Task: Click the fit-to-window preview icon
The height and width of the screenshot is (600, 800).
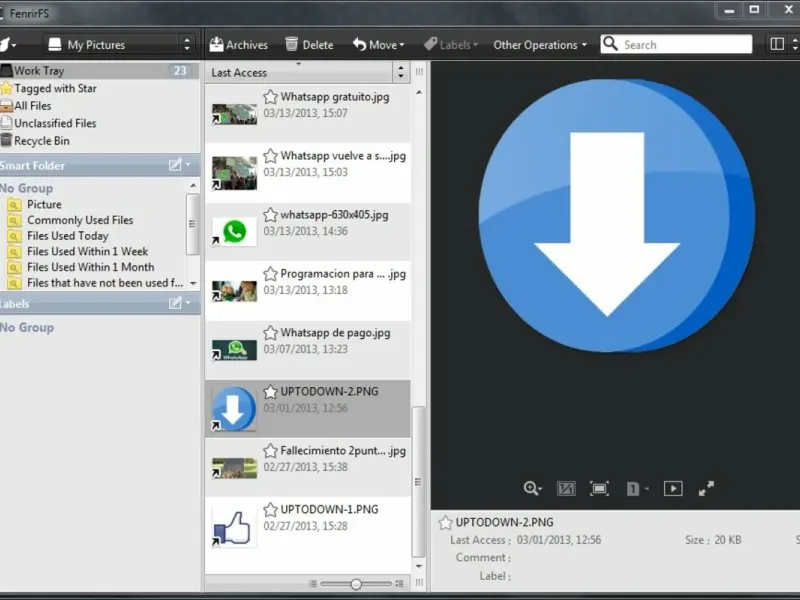Action: [599, 489]
